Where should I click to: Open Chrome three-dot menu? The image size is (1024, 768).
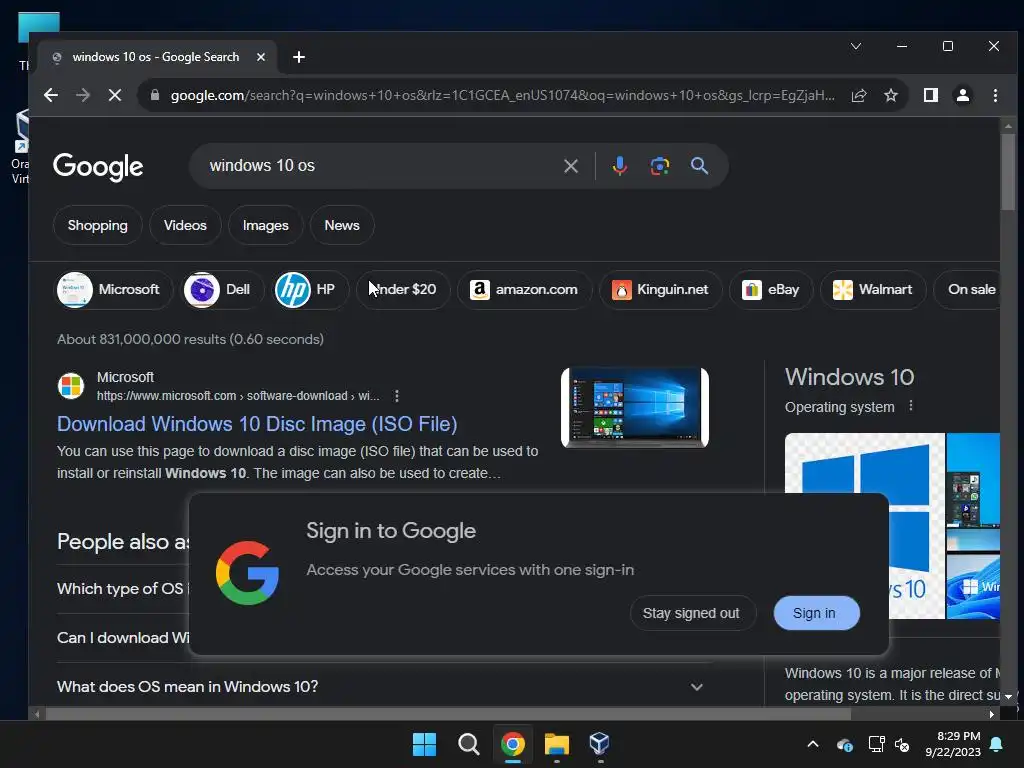click(995, 95)
